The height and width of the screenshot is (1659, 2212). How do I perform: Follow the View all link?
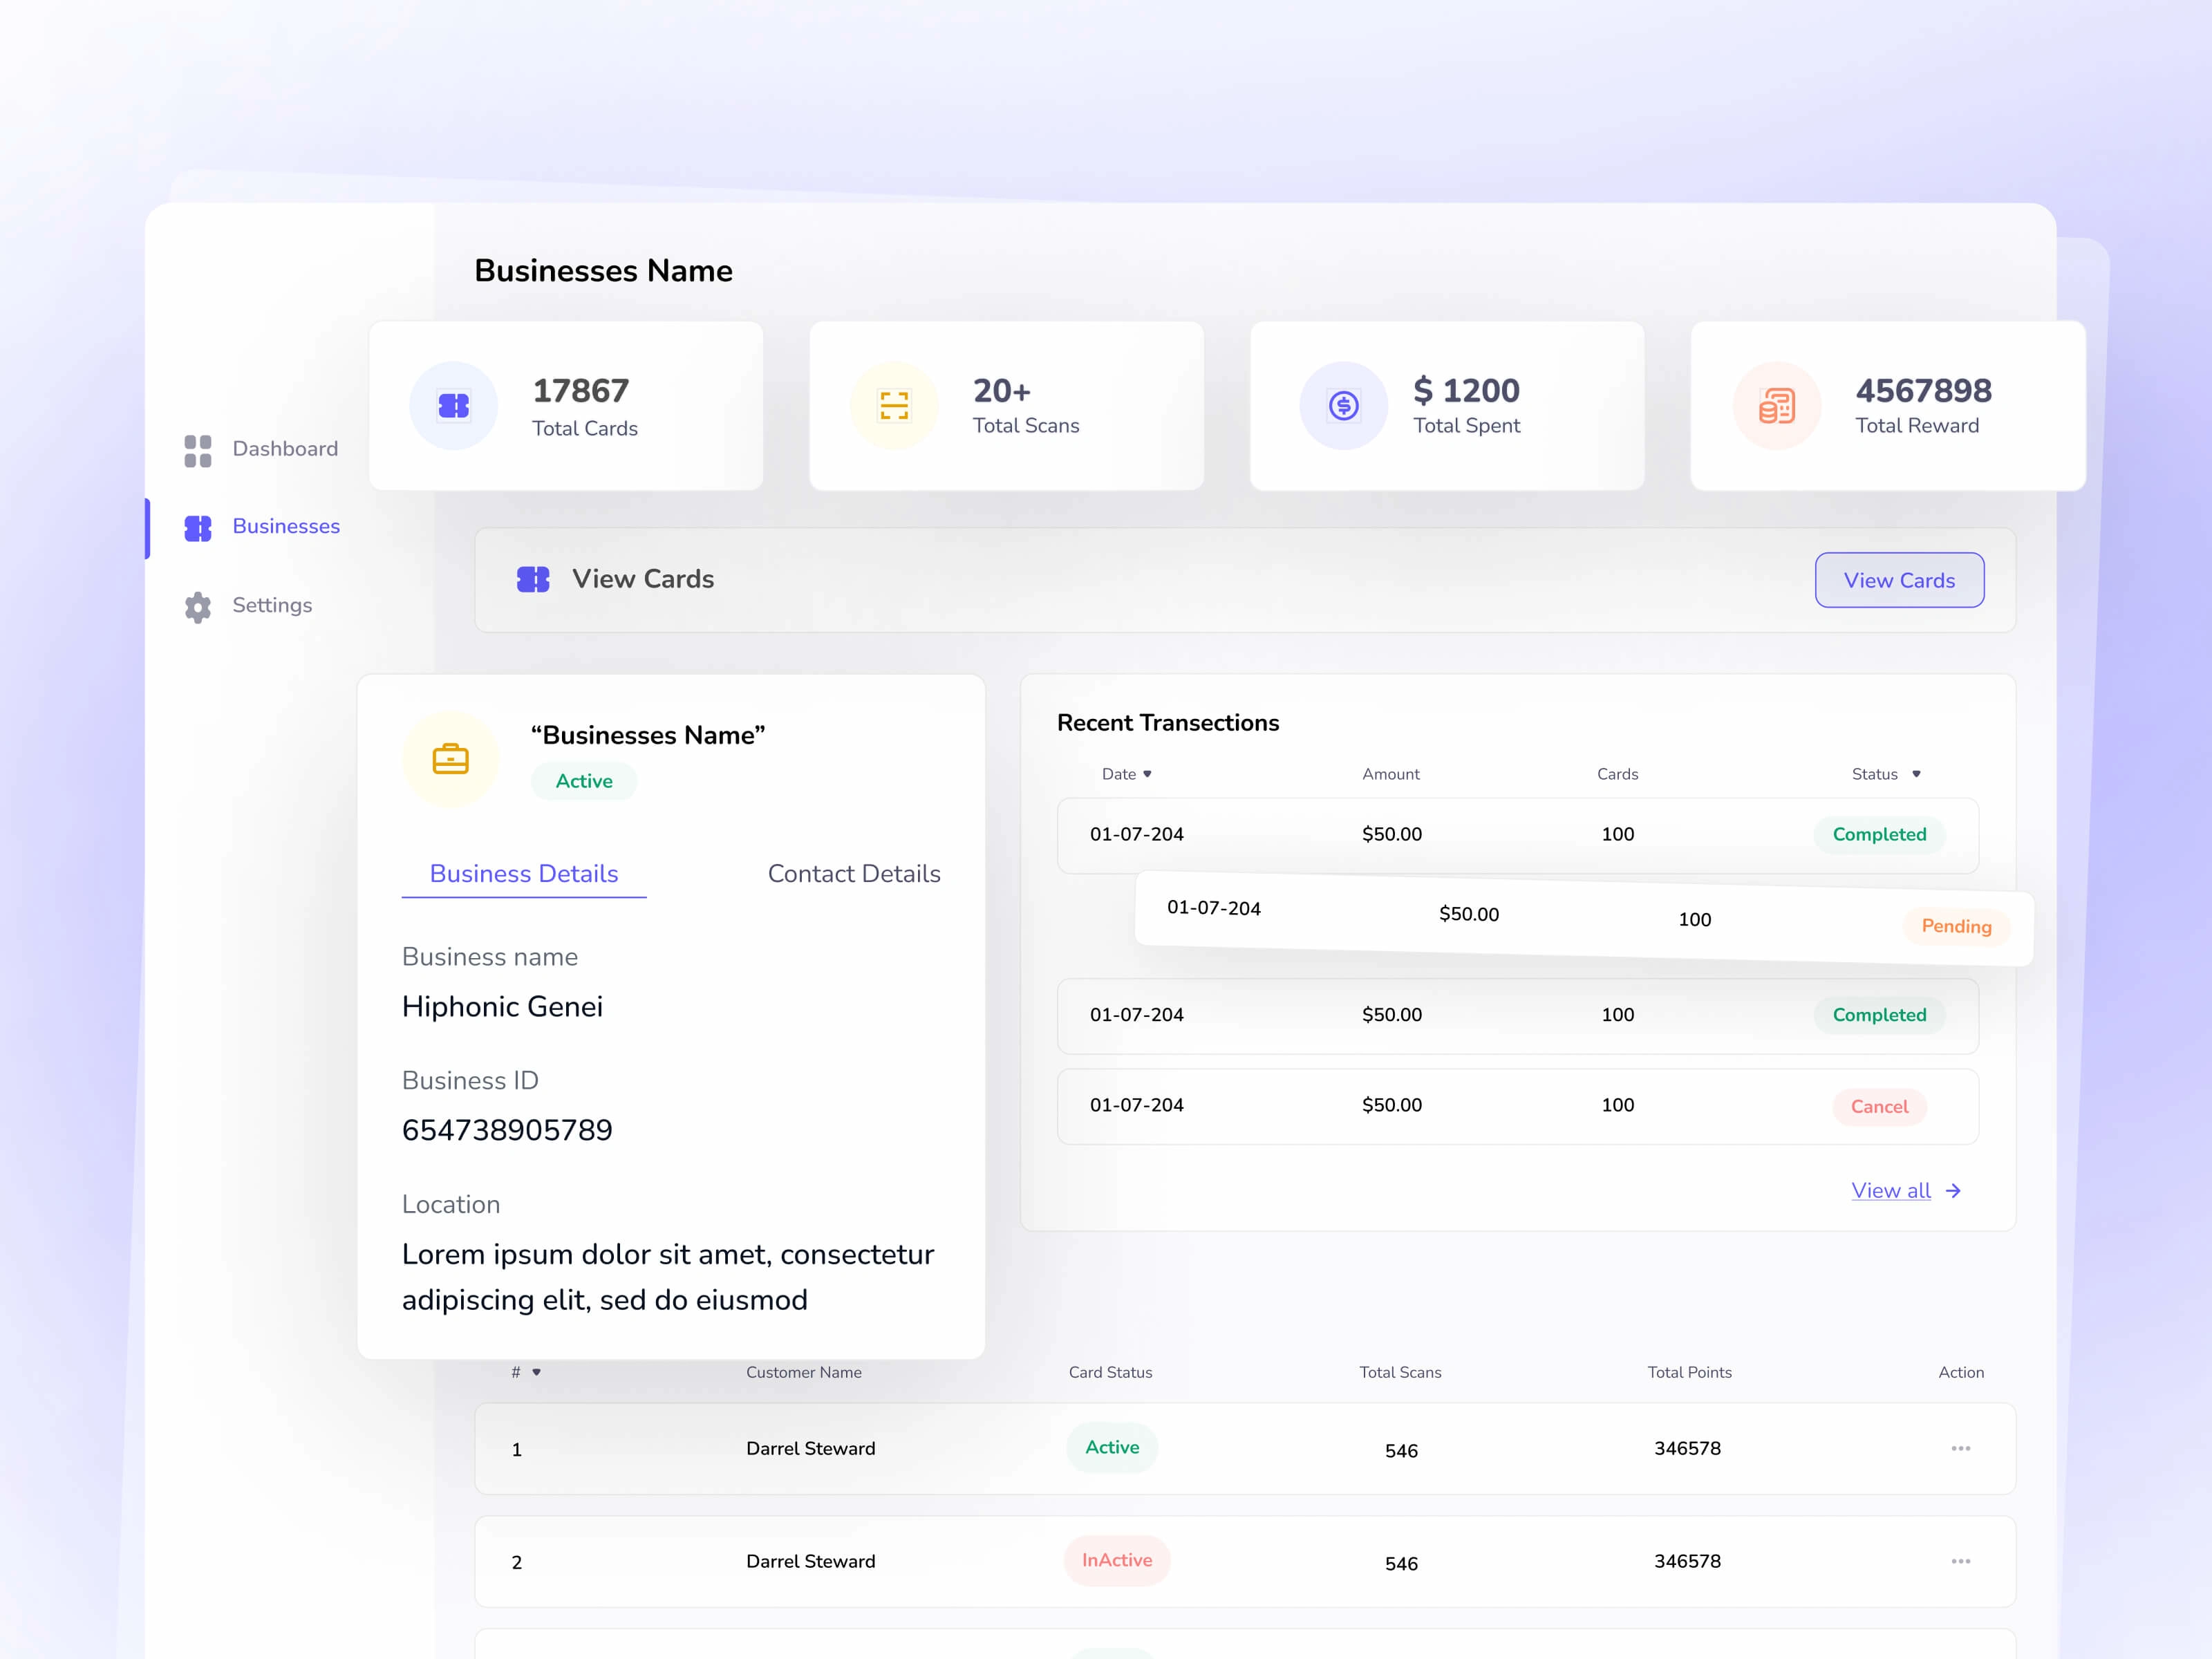pos(1891,1191)
